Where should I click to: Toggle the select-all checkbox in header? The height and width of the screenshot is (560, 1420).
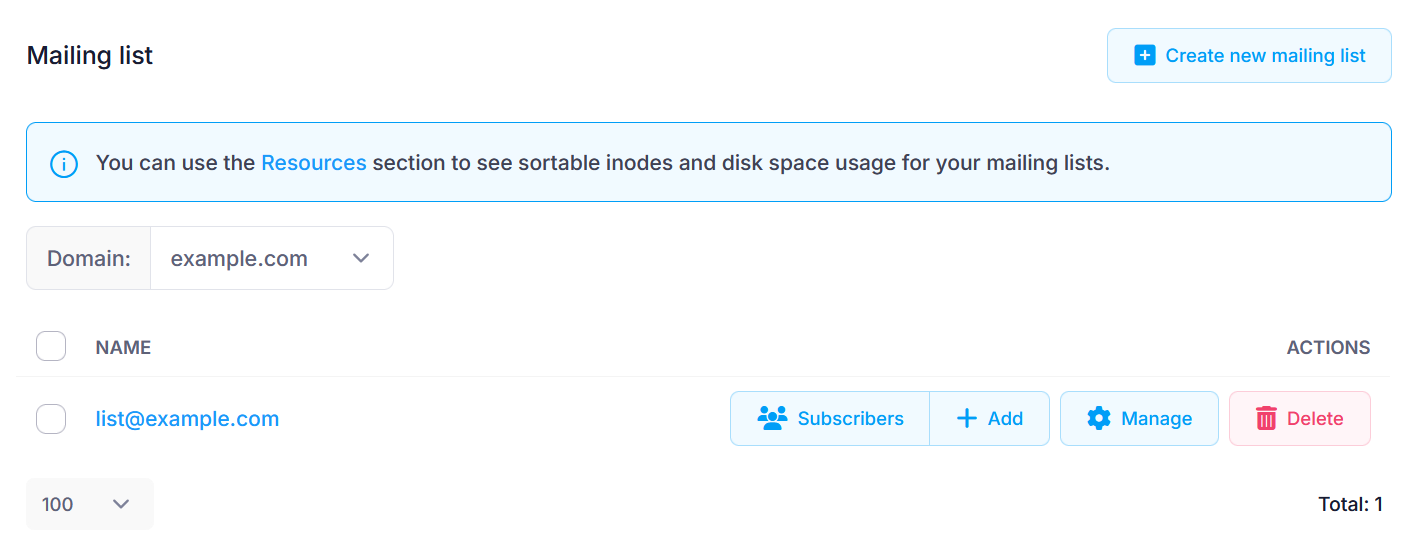[x=51, y=347]
